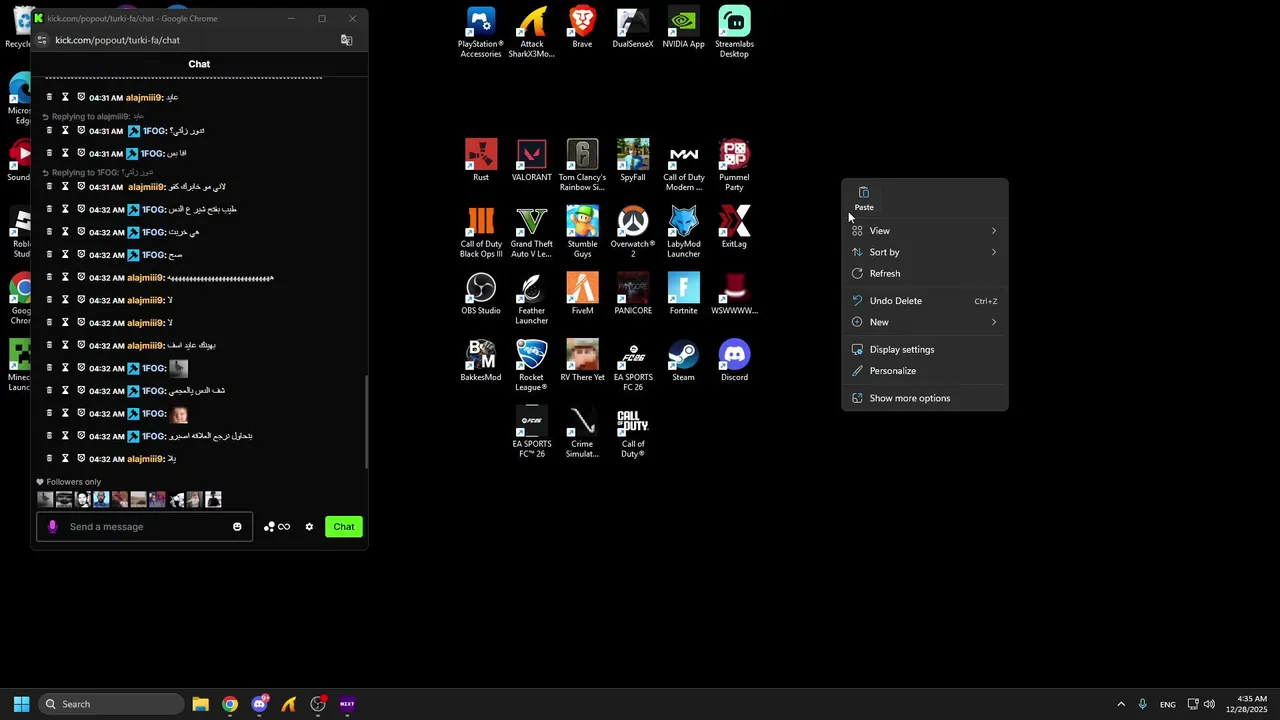Click the translate icon in Chrome address bar

pos(346,40)
